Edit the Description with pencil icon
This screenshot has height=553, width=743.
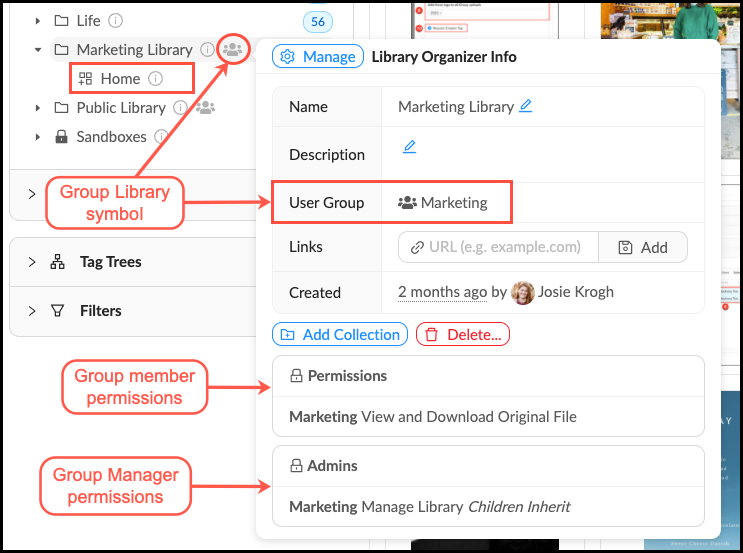pos(409,146)
